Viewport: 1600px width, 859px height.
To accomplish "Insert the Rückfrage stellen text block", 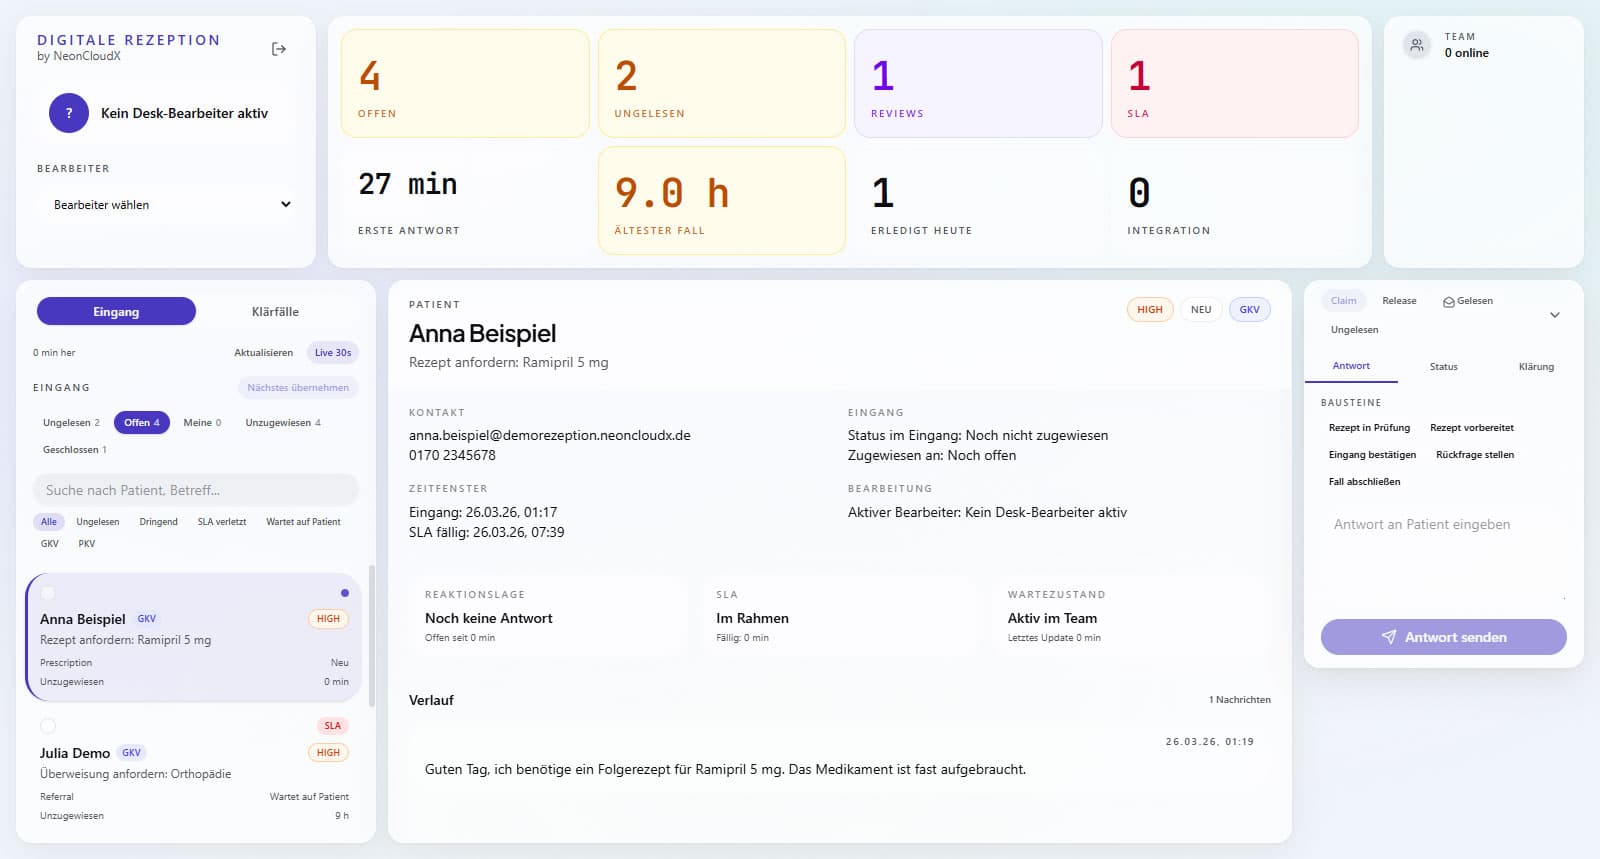I will click(1475, 455).
